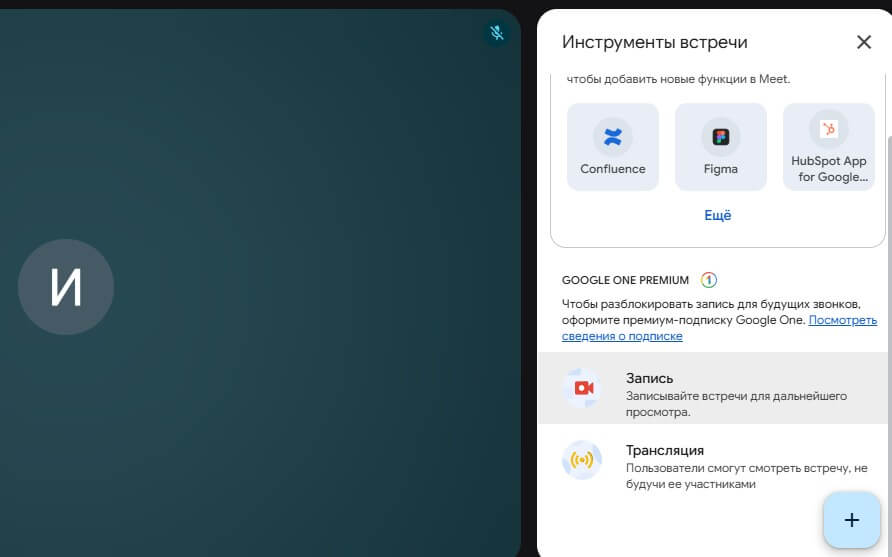Select the Трансляция menu item title
Image resolution: width=892 pixels, height=557 pixels.
(664, 450)
